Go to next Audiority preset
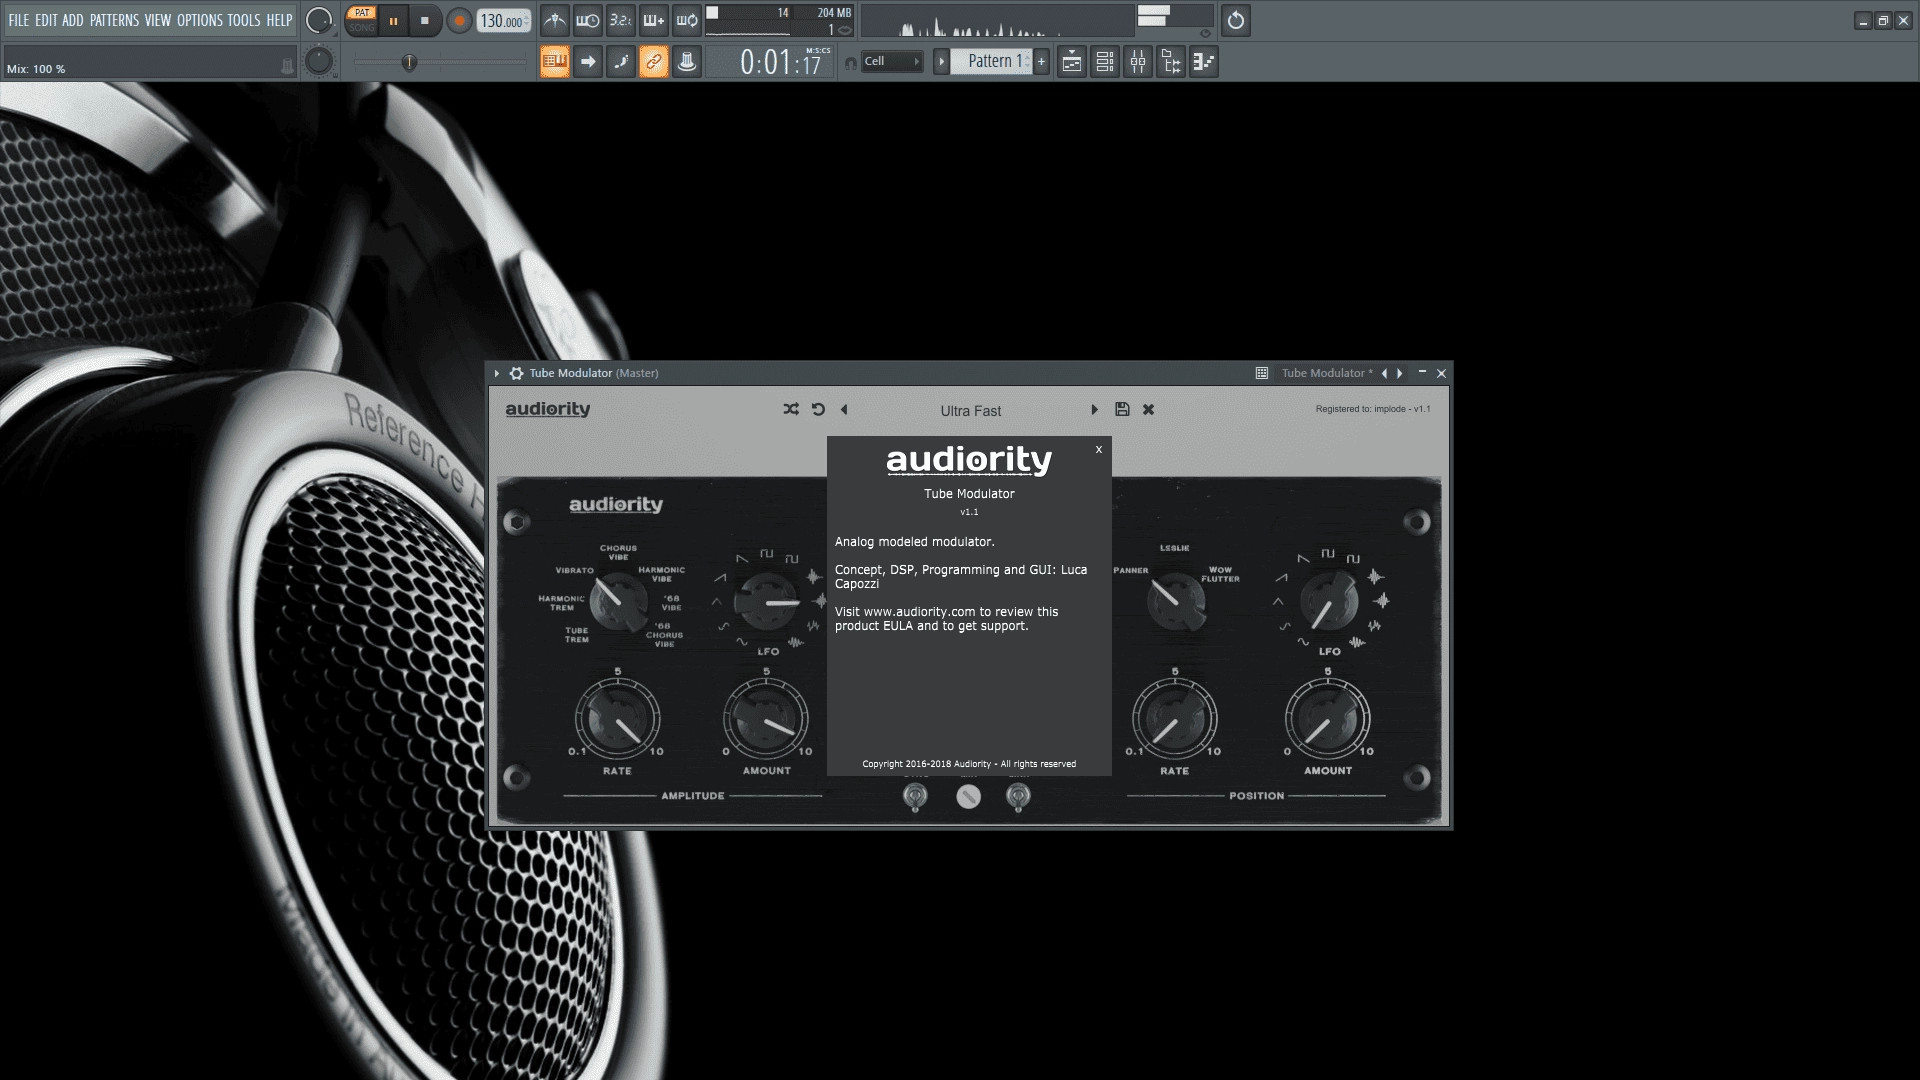 [1094, 409]
